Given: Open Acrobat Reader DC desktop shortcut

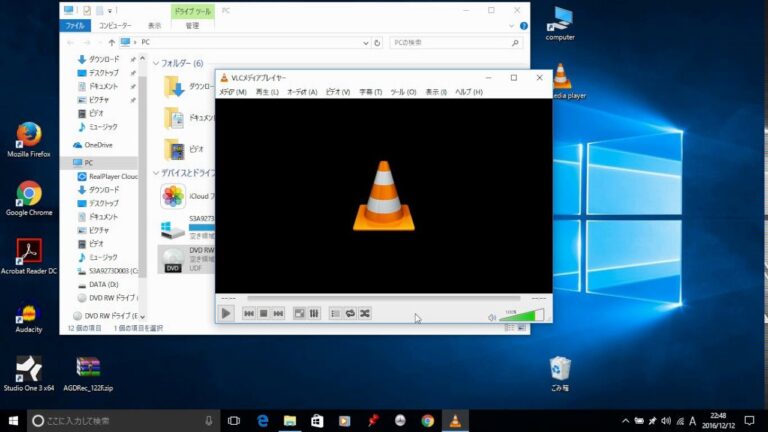Looking at the screenshot, I should (x=28, y=256).
